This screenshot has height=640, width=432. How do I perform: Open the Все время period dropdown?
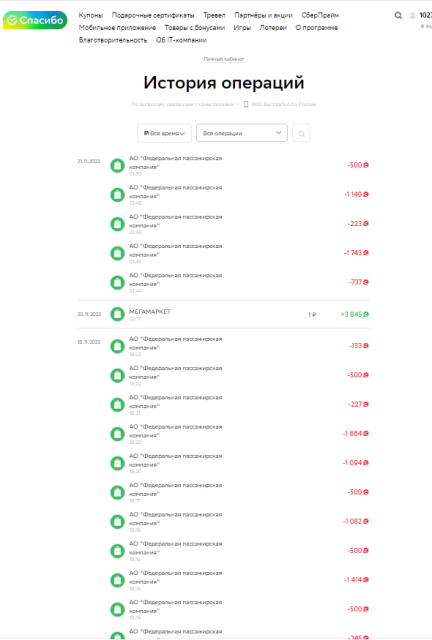pos(164,133)
